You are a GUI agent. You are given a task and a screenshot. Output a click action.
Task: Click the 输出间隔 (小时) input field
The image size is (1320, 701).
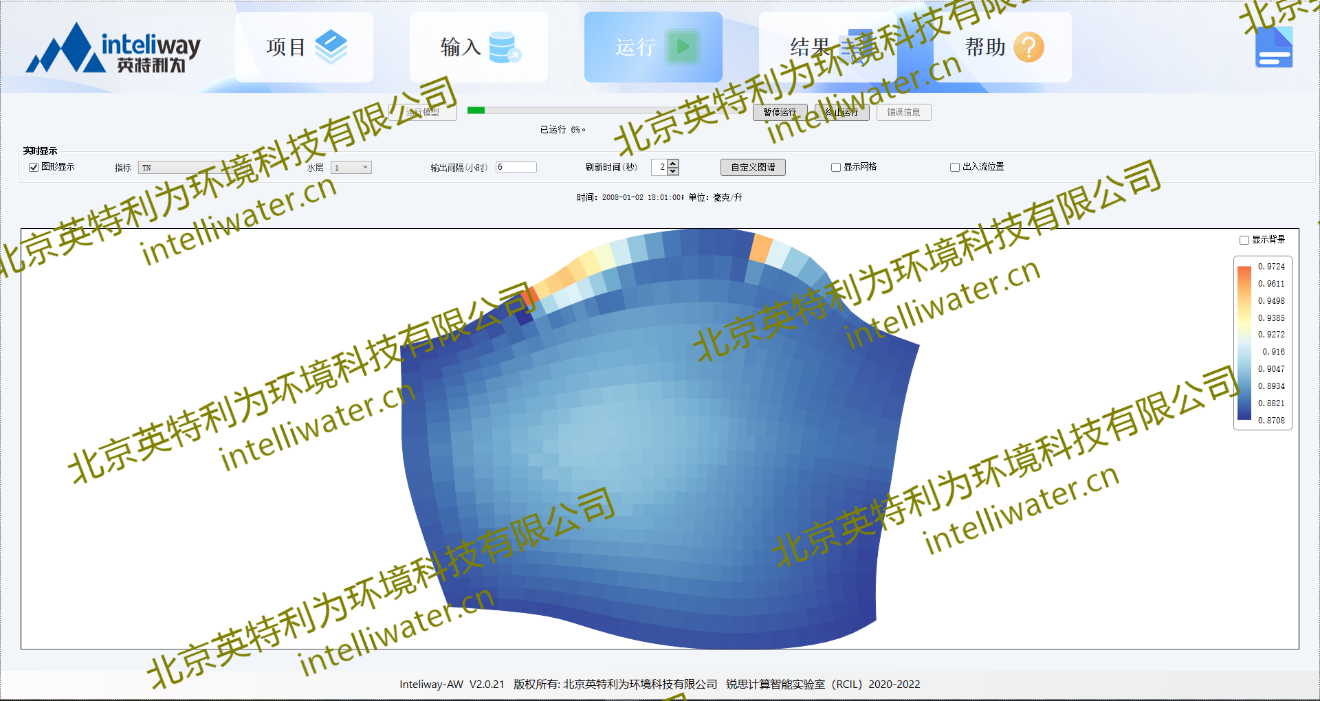(x=516, y=168)
